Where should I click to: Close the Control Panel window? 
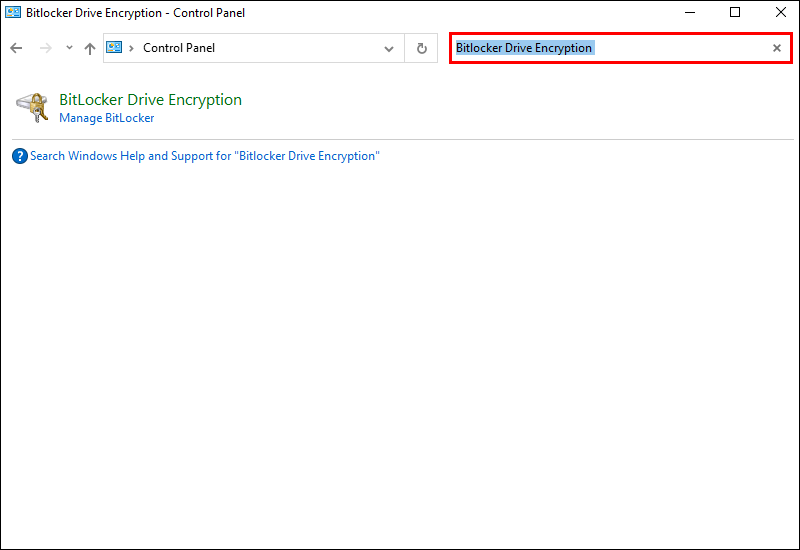(781, 13)
